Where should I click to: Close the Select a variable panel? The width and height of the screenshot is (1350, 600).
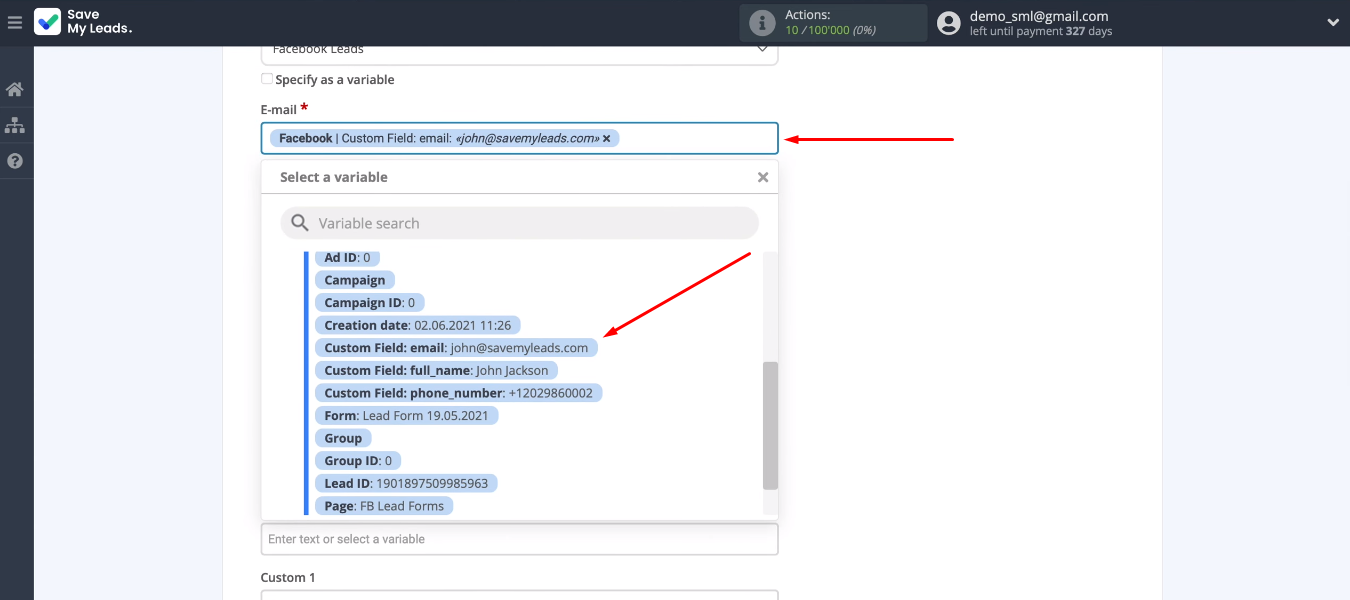(763, 177)
